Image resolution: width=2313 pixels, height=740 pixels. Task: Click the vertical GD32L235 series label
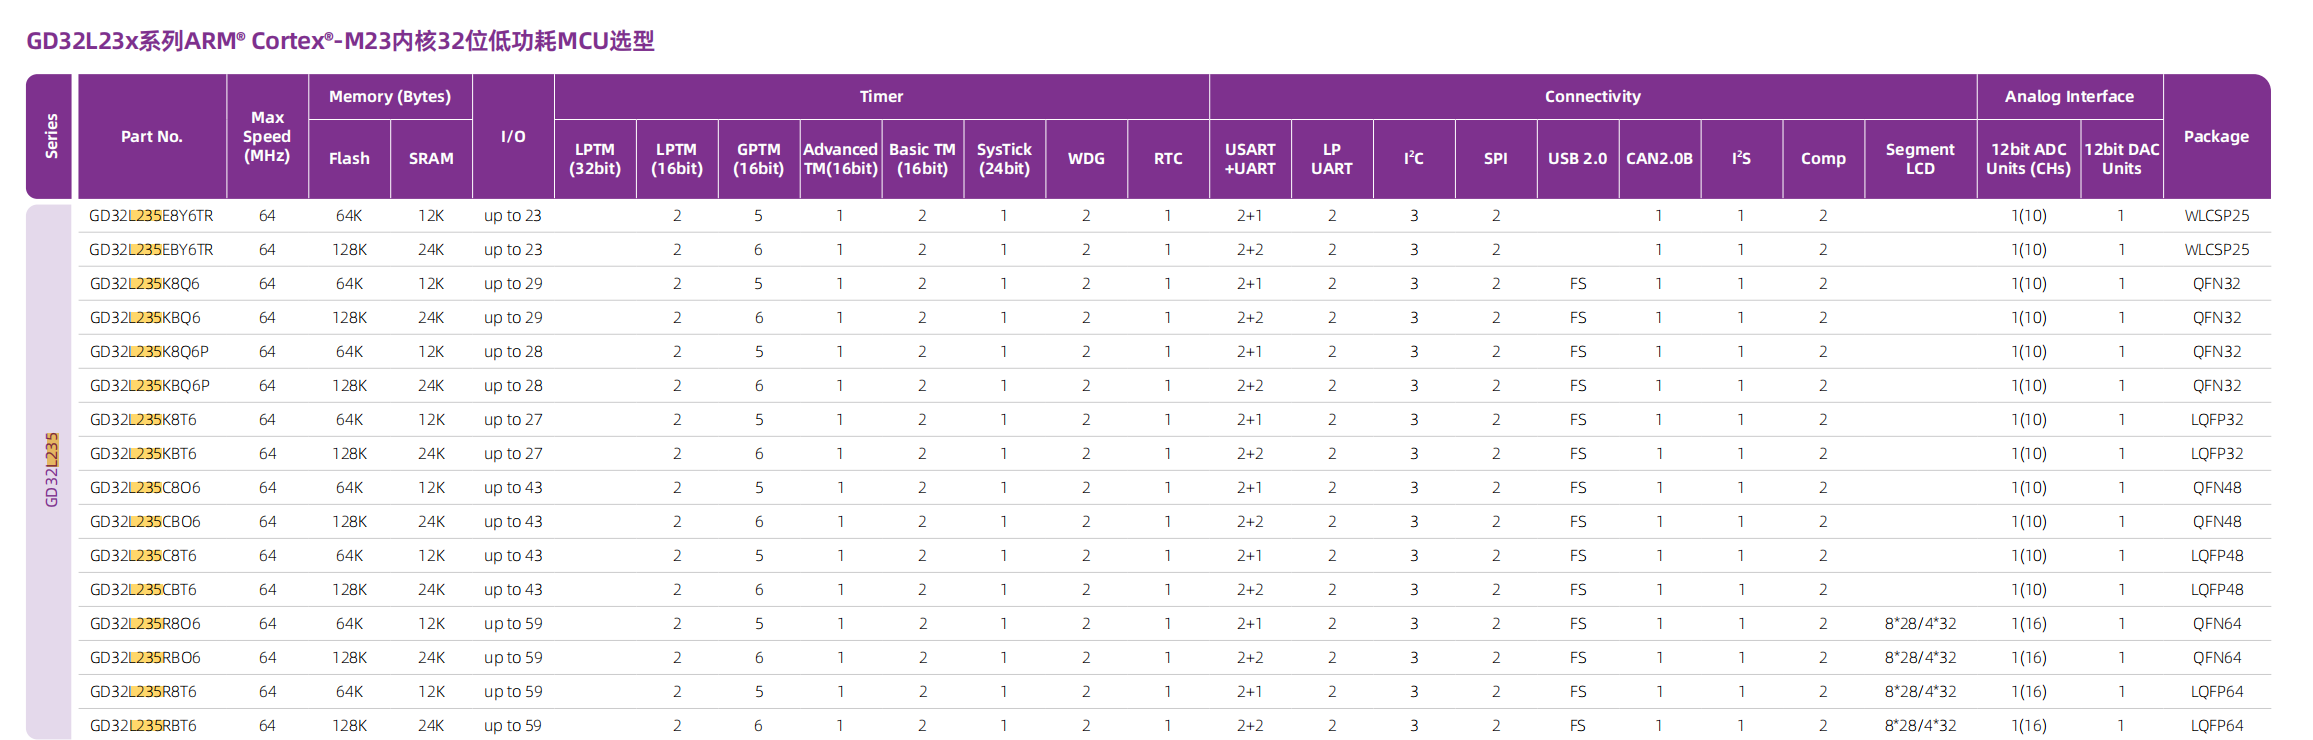[x=51, y=470]
